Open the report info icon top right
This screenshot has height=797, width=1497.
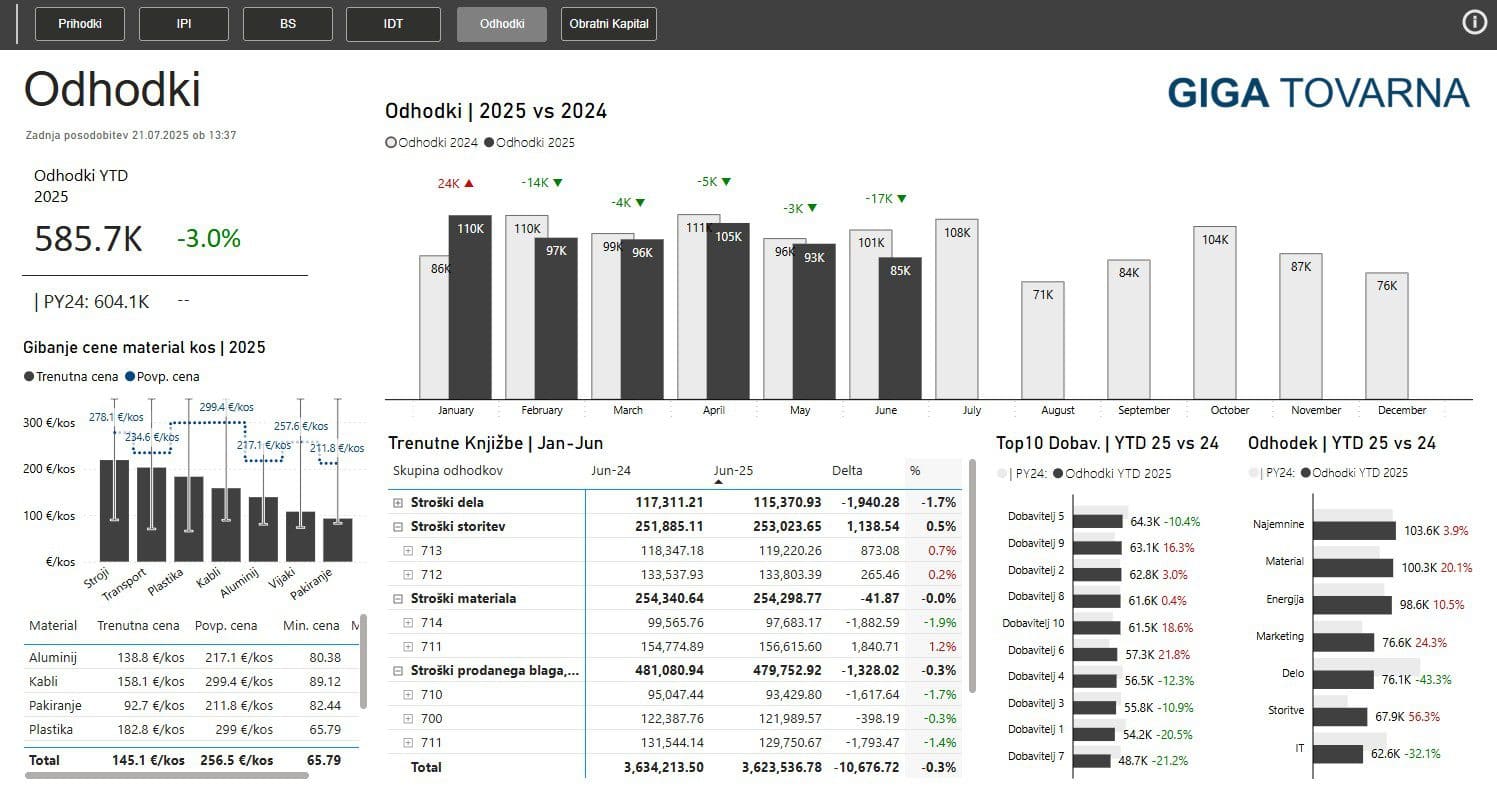click(x=1474, y=21)
